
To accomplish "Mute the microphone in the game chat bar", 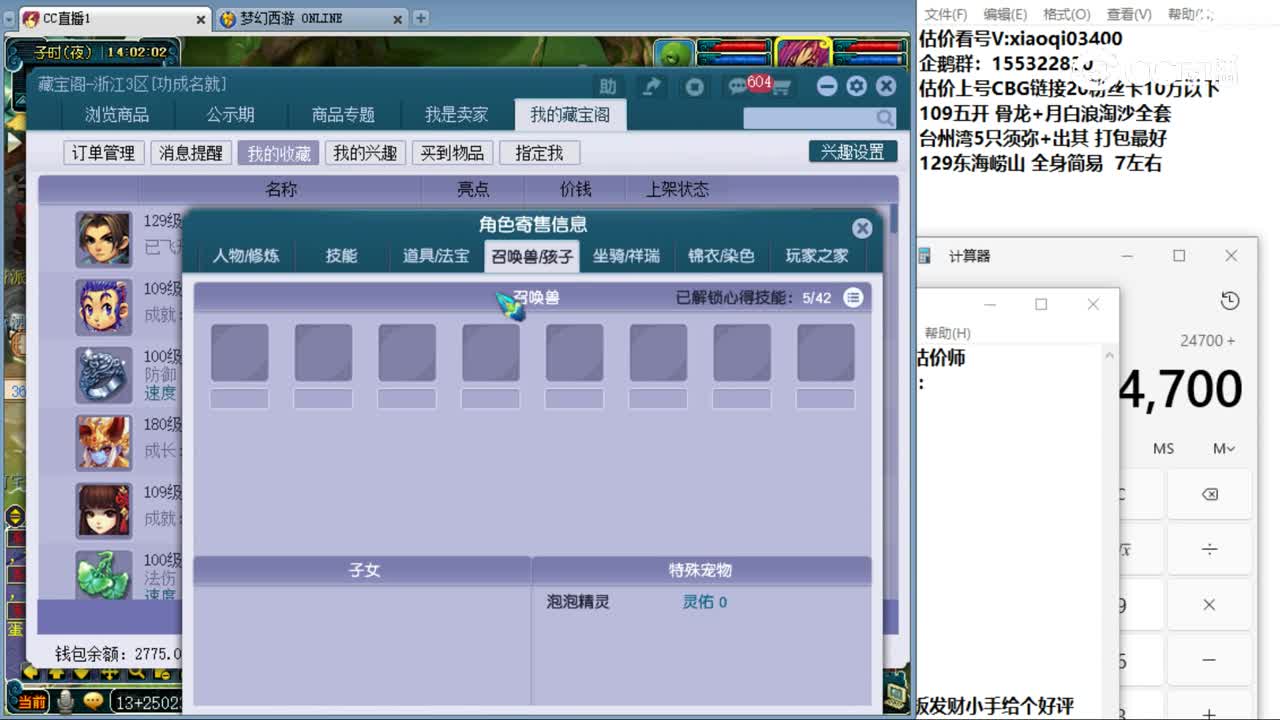I will (x=65, y=701).
